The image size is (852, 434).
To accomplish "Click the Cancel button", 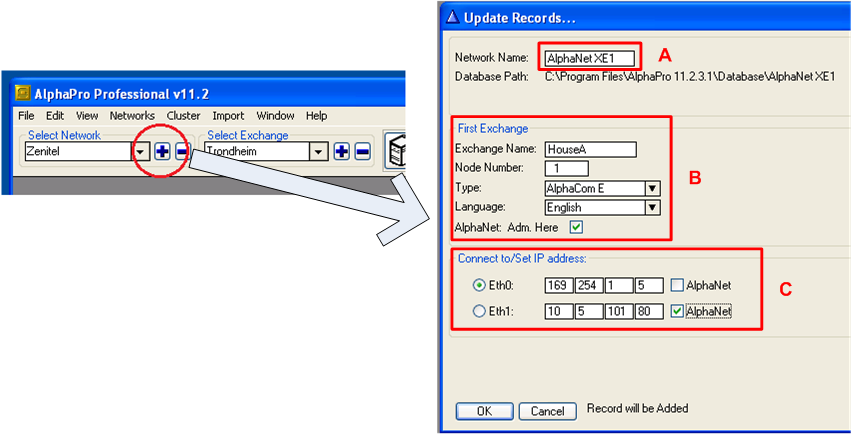I will click(x=548, y=411).
